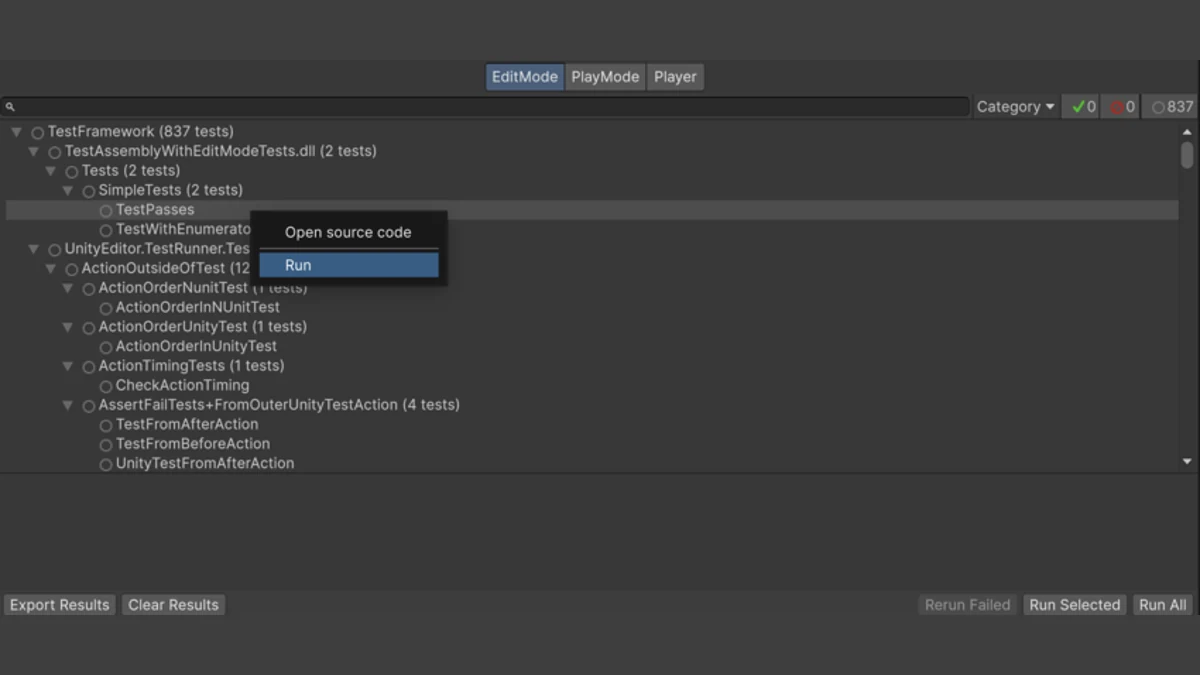Click the Run All button
Screen dimensions: 1200x675
click(x=1163, y=605)
